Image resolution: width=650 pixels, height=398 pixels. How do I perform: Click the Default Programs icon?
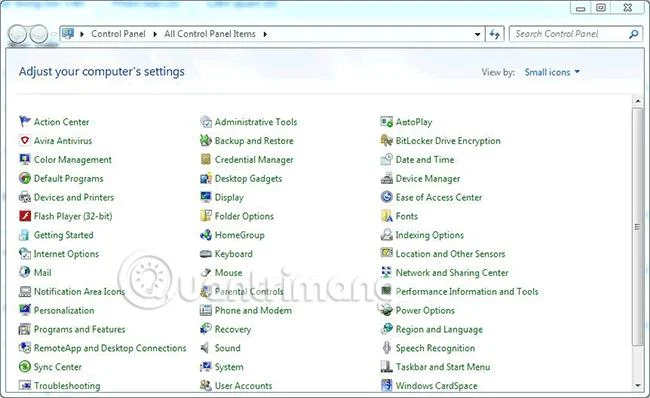point(25,178)
